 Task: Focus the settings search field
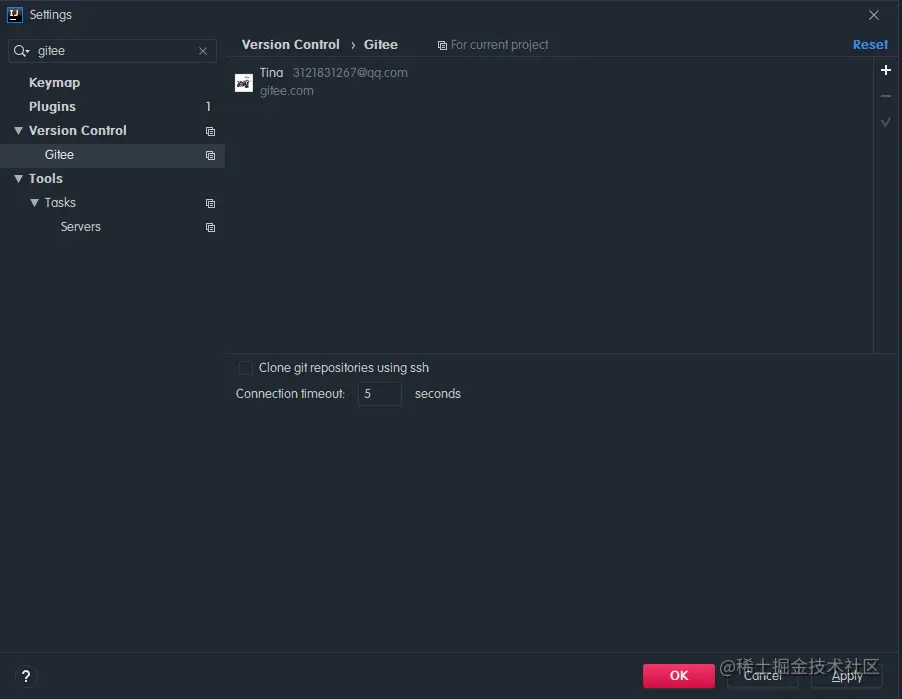(113, 51)
